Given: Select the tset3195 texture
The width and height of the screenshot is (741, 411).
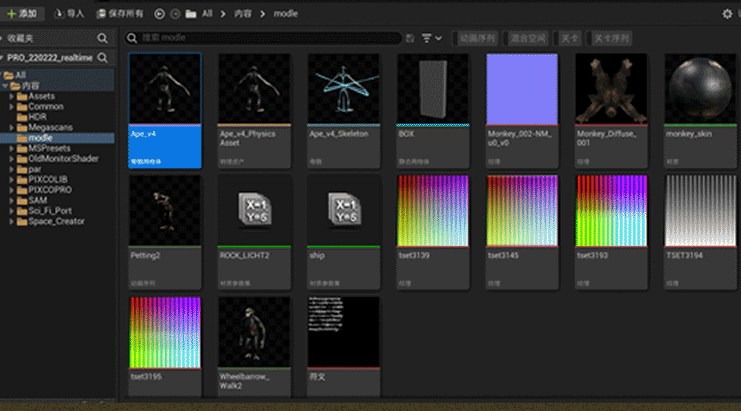Looking at the screenshot, I should [x=165, y=346].
